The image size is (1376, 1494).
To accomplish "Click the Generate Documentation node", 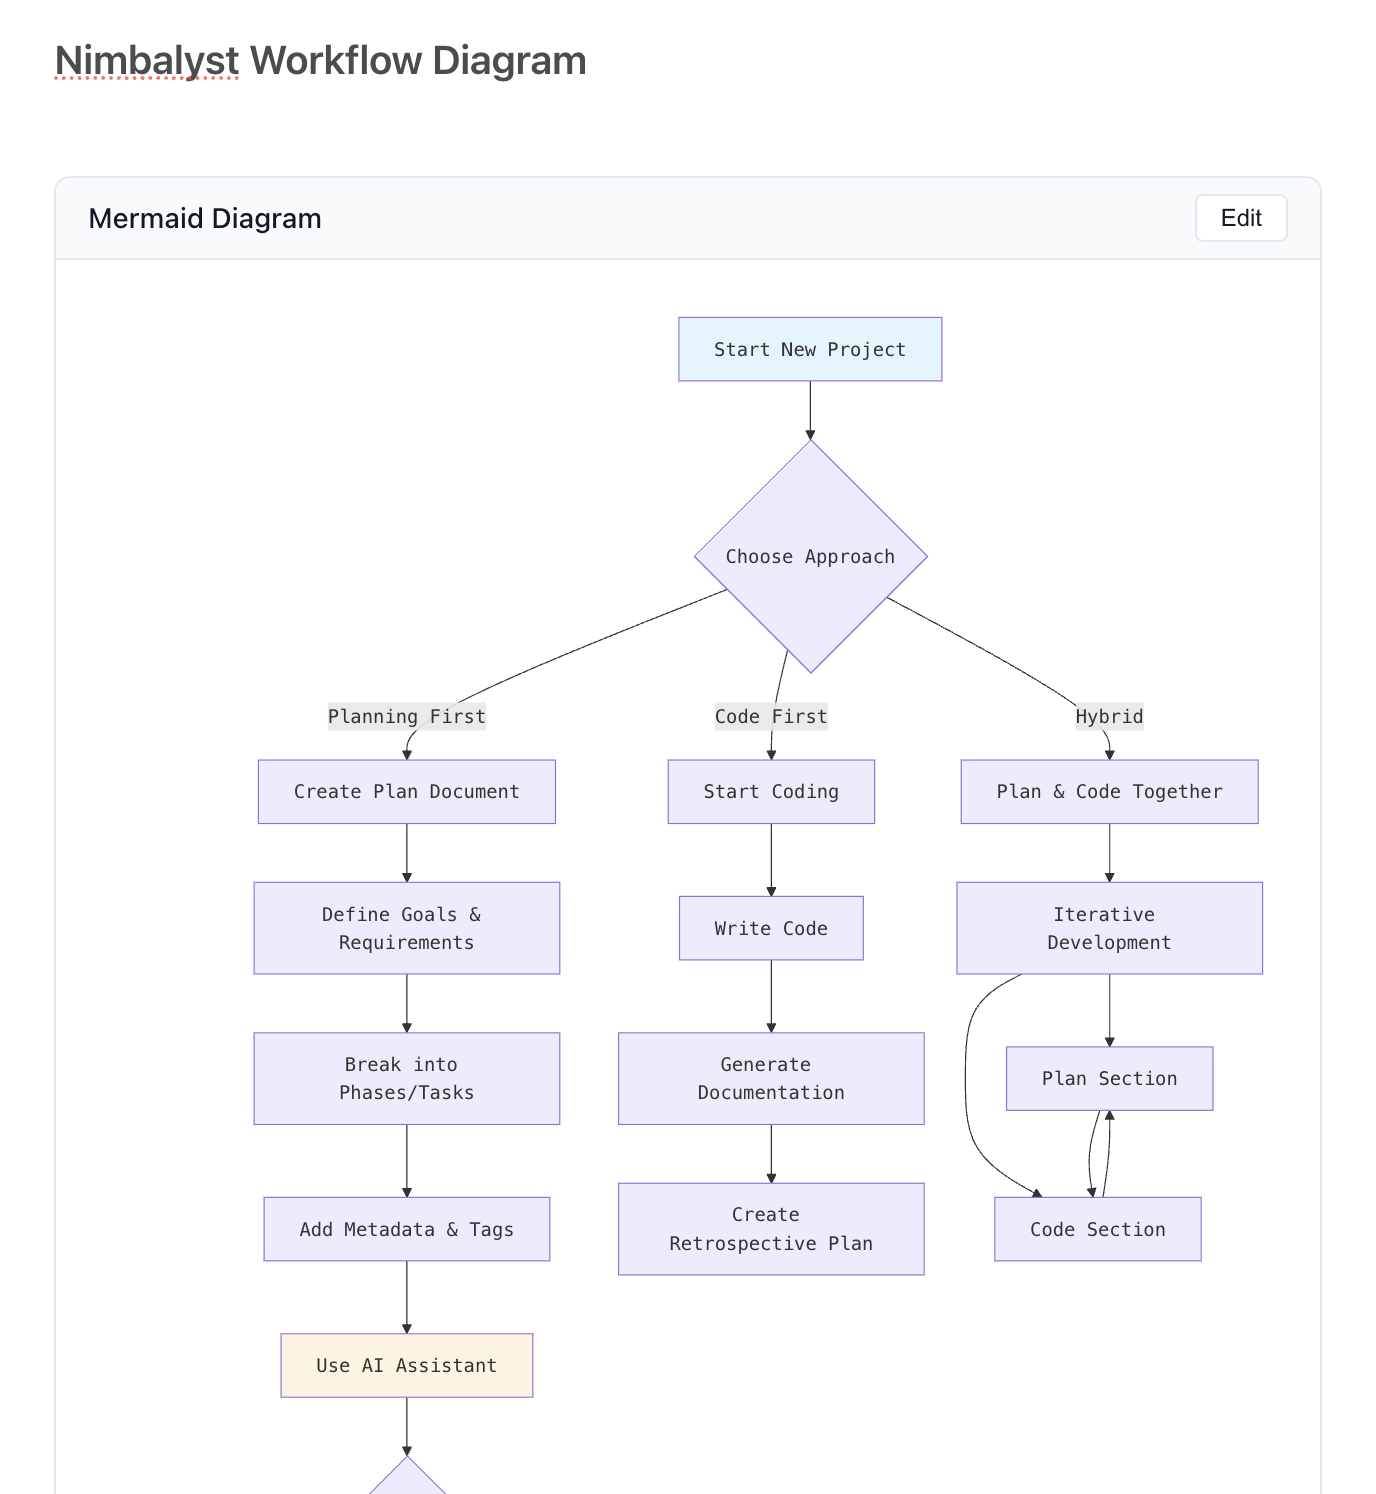I will [770, 1078].
